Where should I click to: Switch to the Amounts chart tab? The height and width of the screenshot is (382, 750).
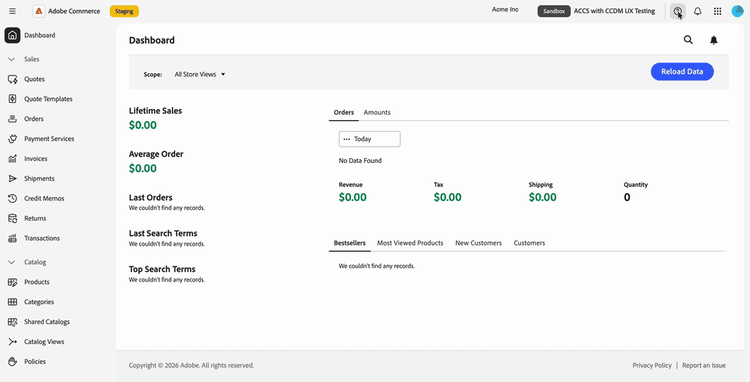pyautogui.click(x=377, y=112)
